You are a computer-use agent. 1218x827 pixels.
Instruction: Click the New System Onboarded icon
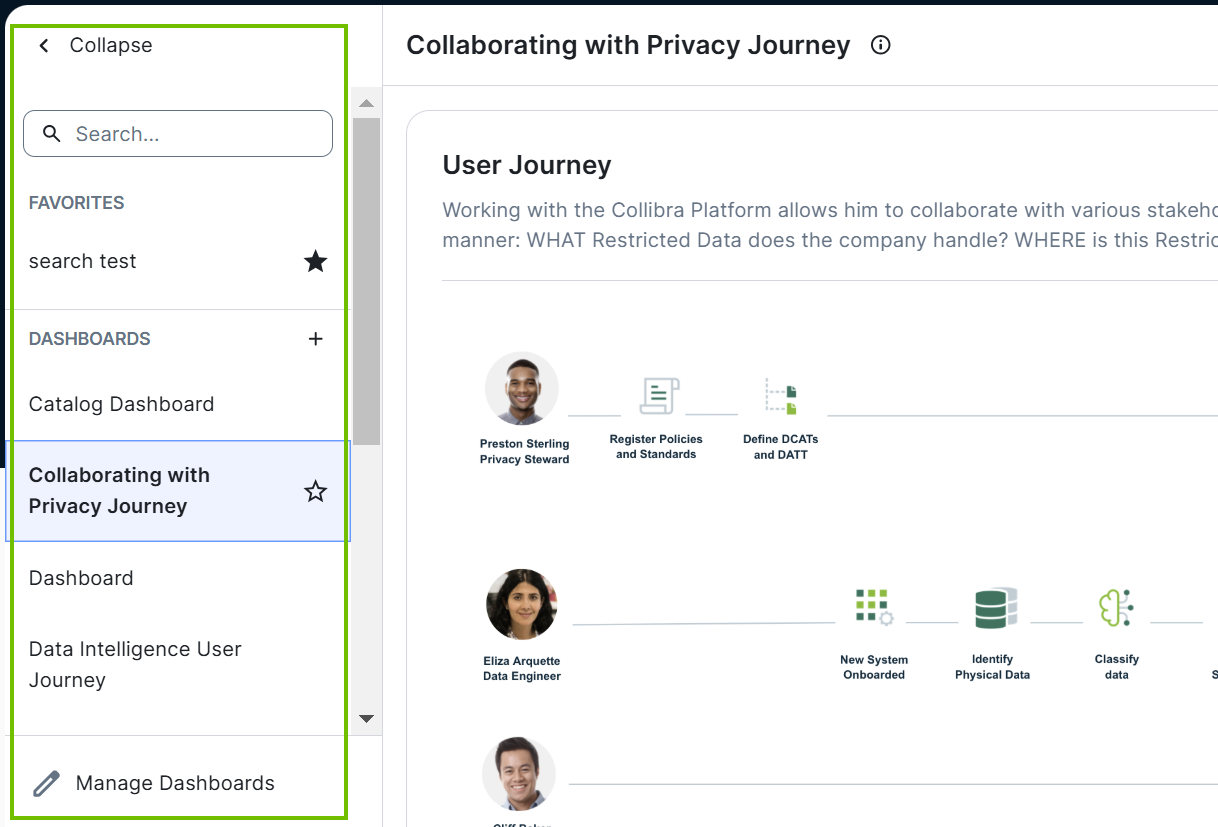point(873,607)
